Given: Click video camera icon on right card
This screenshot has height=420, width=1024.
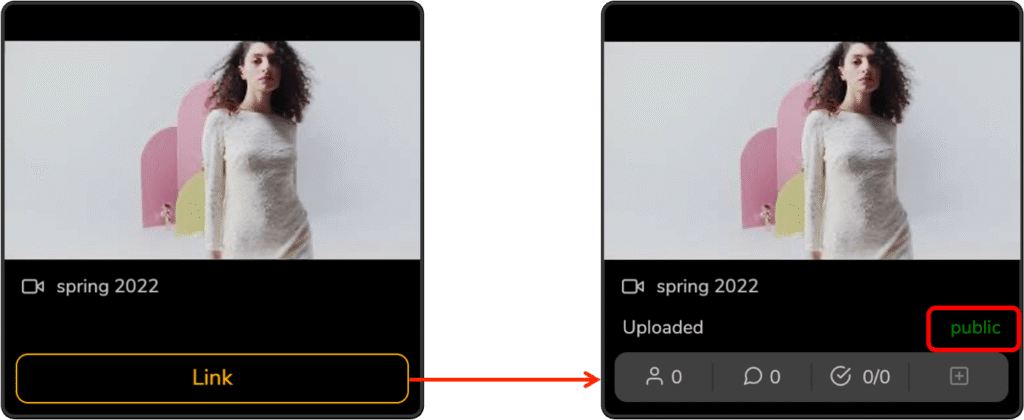Looking at the screenshot, I should pyautogui.click(x=633, y=287).
